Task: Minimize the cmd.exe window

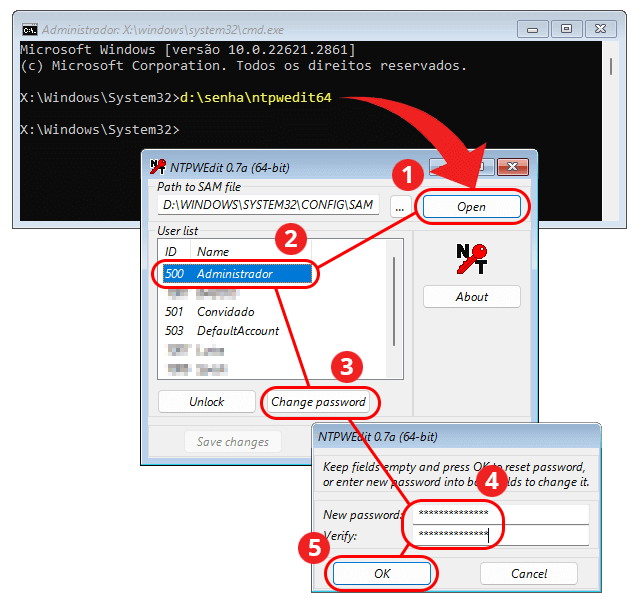Action: (x=533, y=29)
